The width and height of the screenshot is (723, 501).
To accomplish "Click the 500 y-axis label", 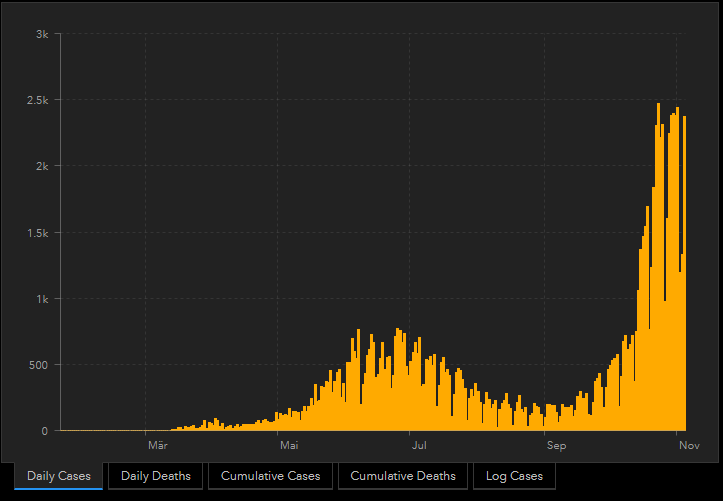I will click(x=38, y=365).
